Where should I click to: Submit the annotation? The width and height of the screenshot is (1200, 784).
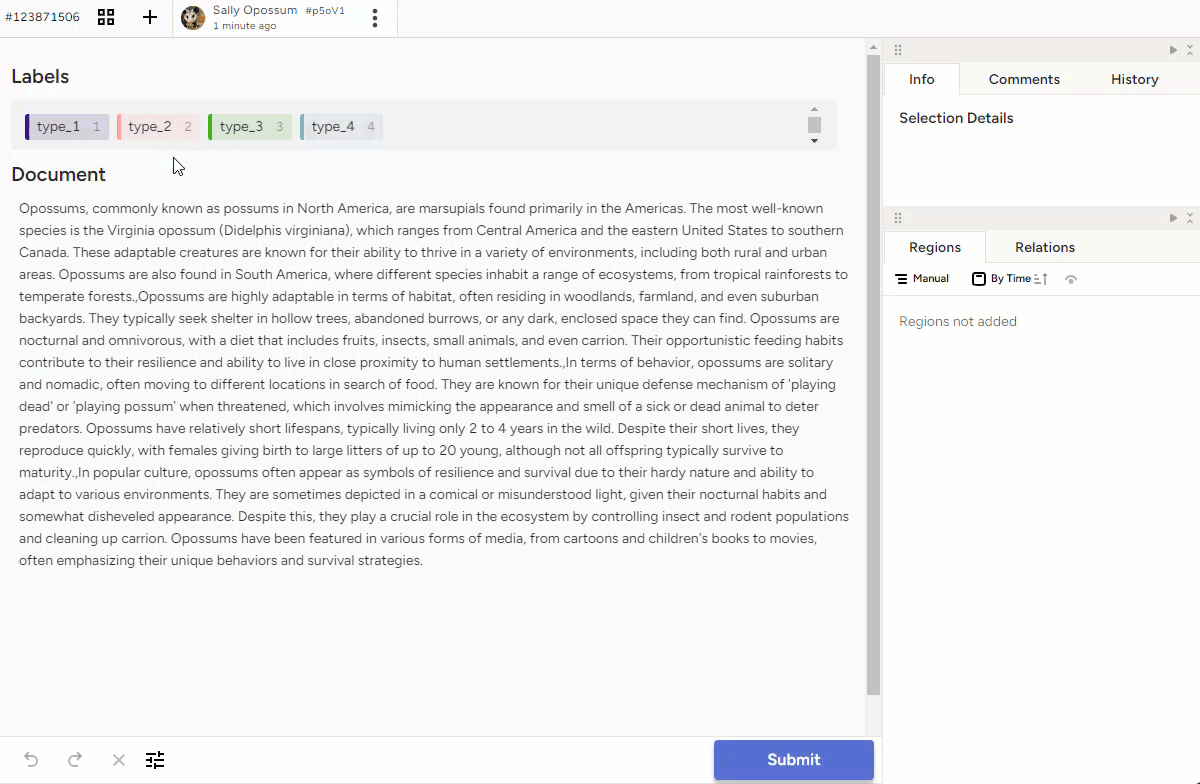tap(793, 760)
